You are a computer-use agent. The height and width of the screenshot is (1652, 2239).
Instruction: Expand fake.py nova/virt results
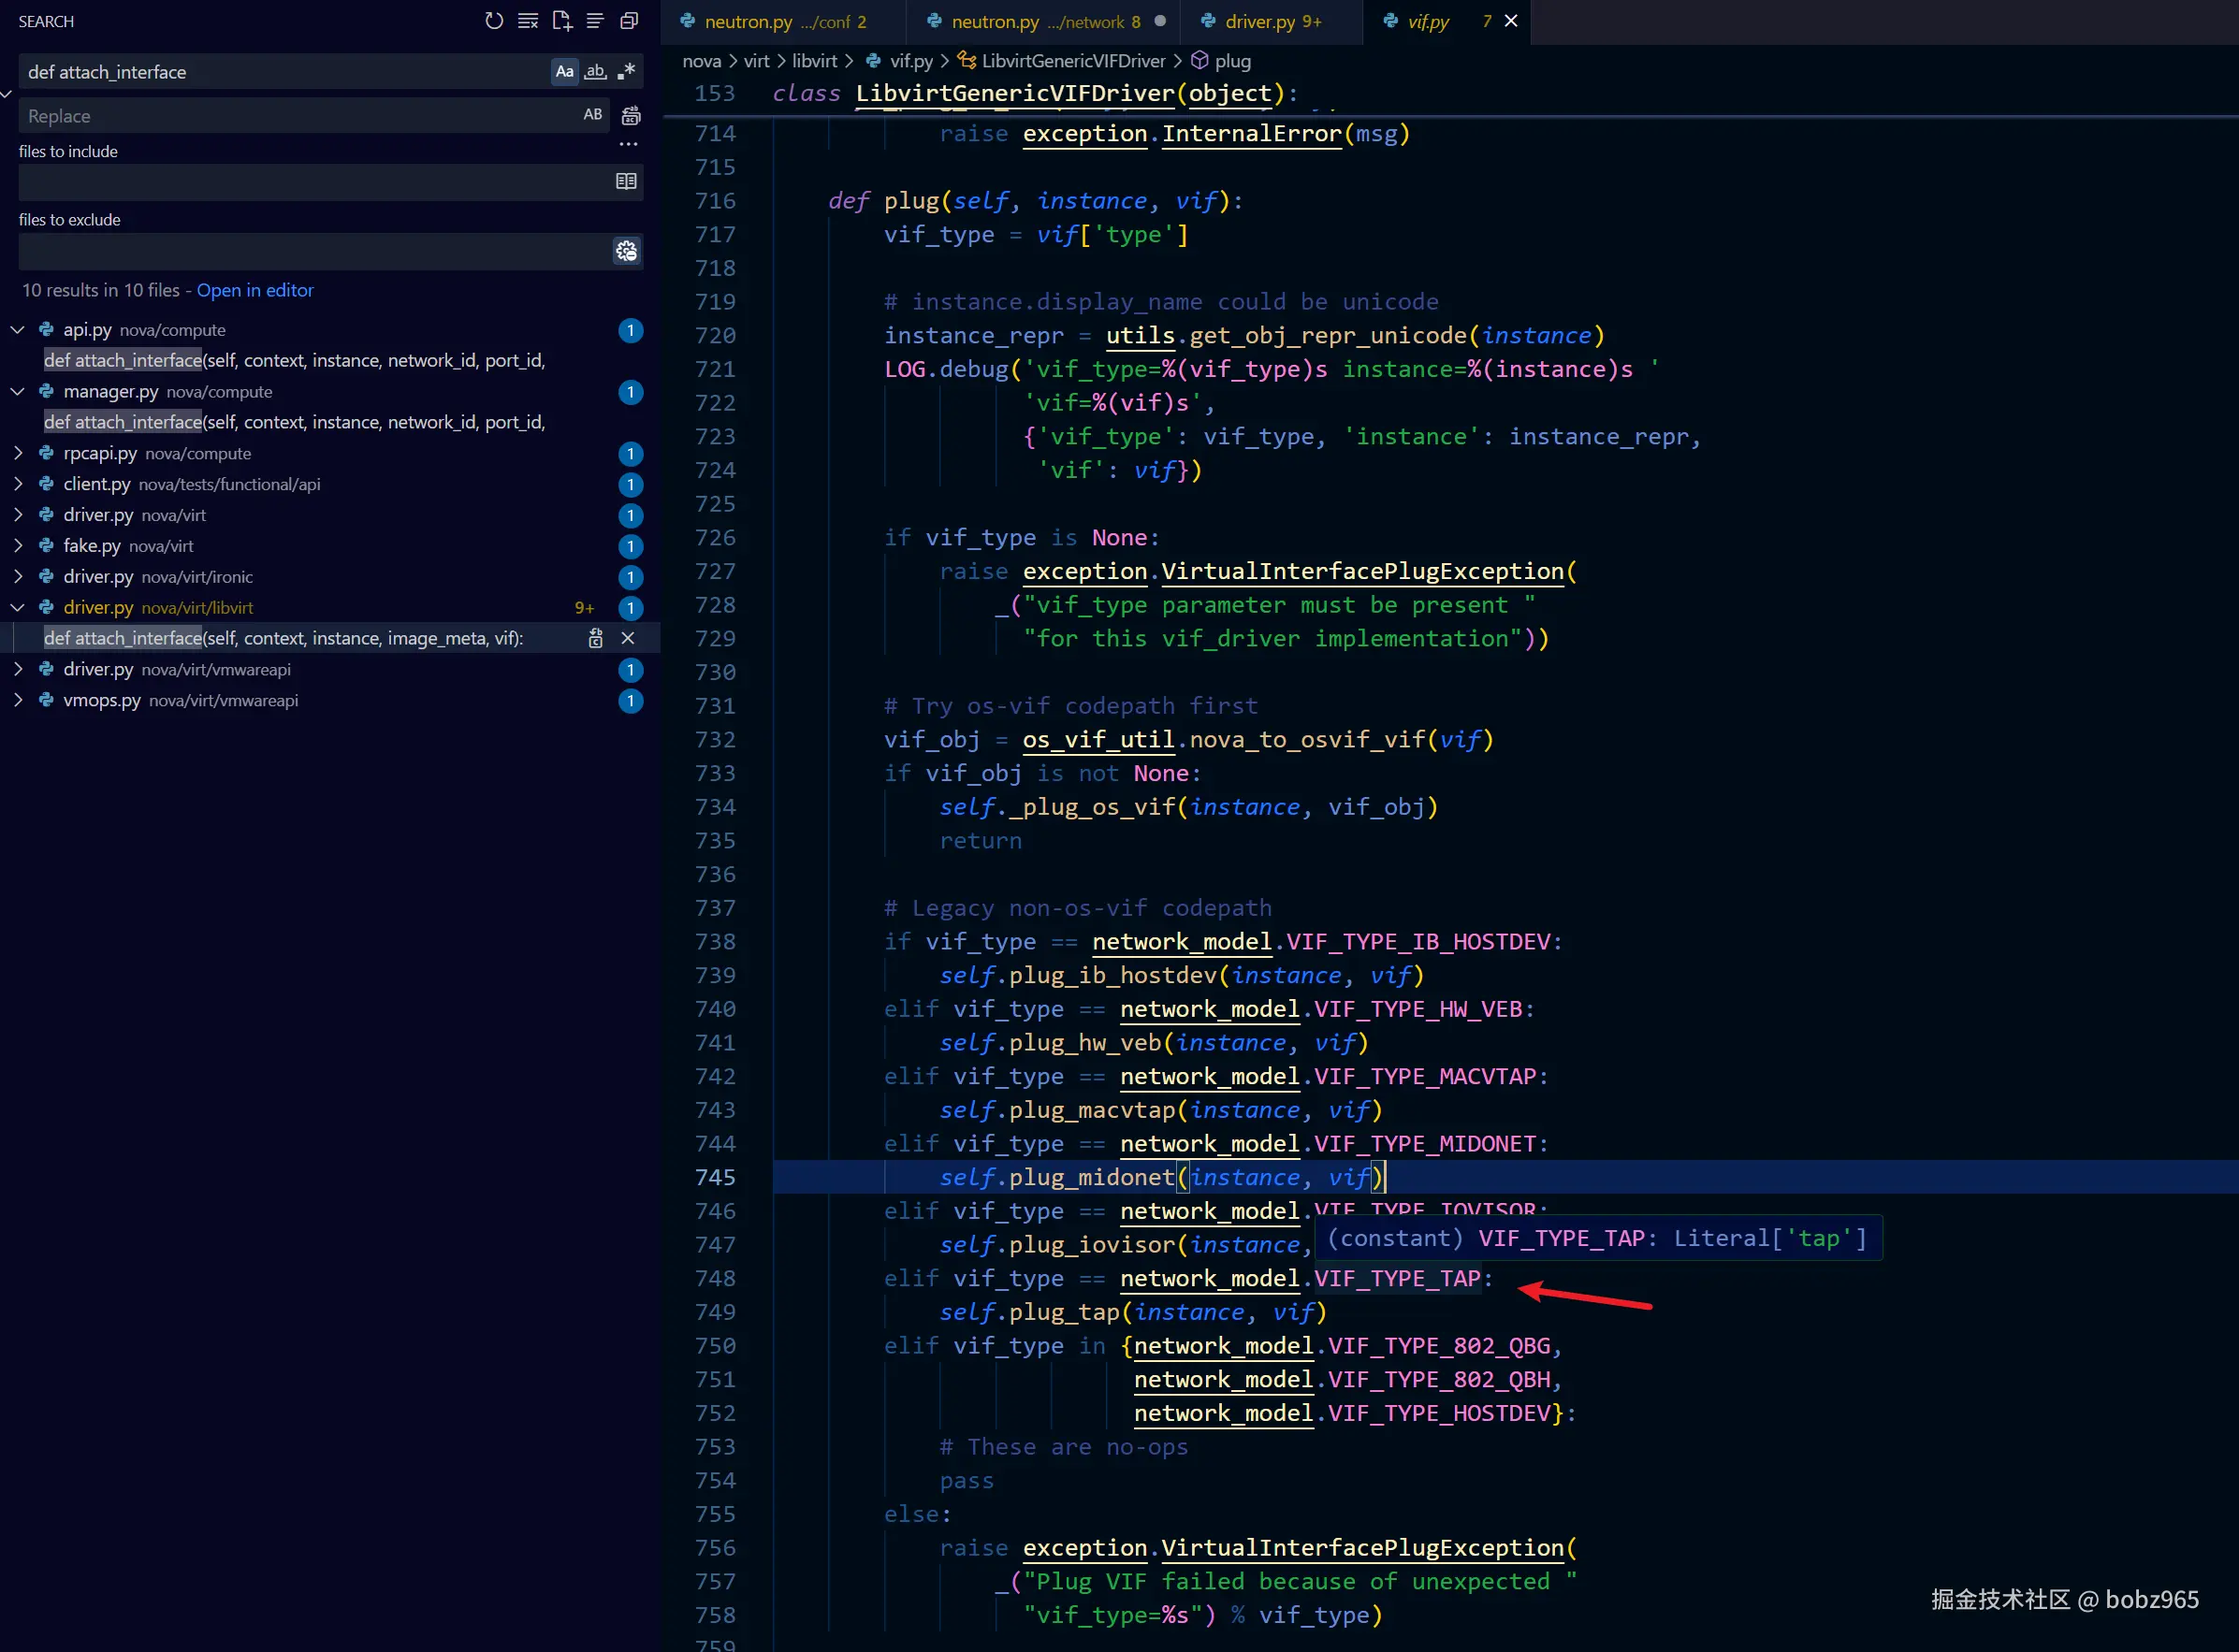[x=18, y=546]
